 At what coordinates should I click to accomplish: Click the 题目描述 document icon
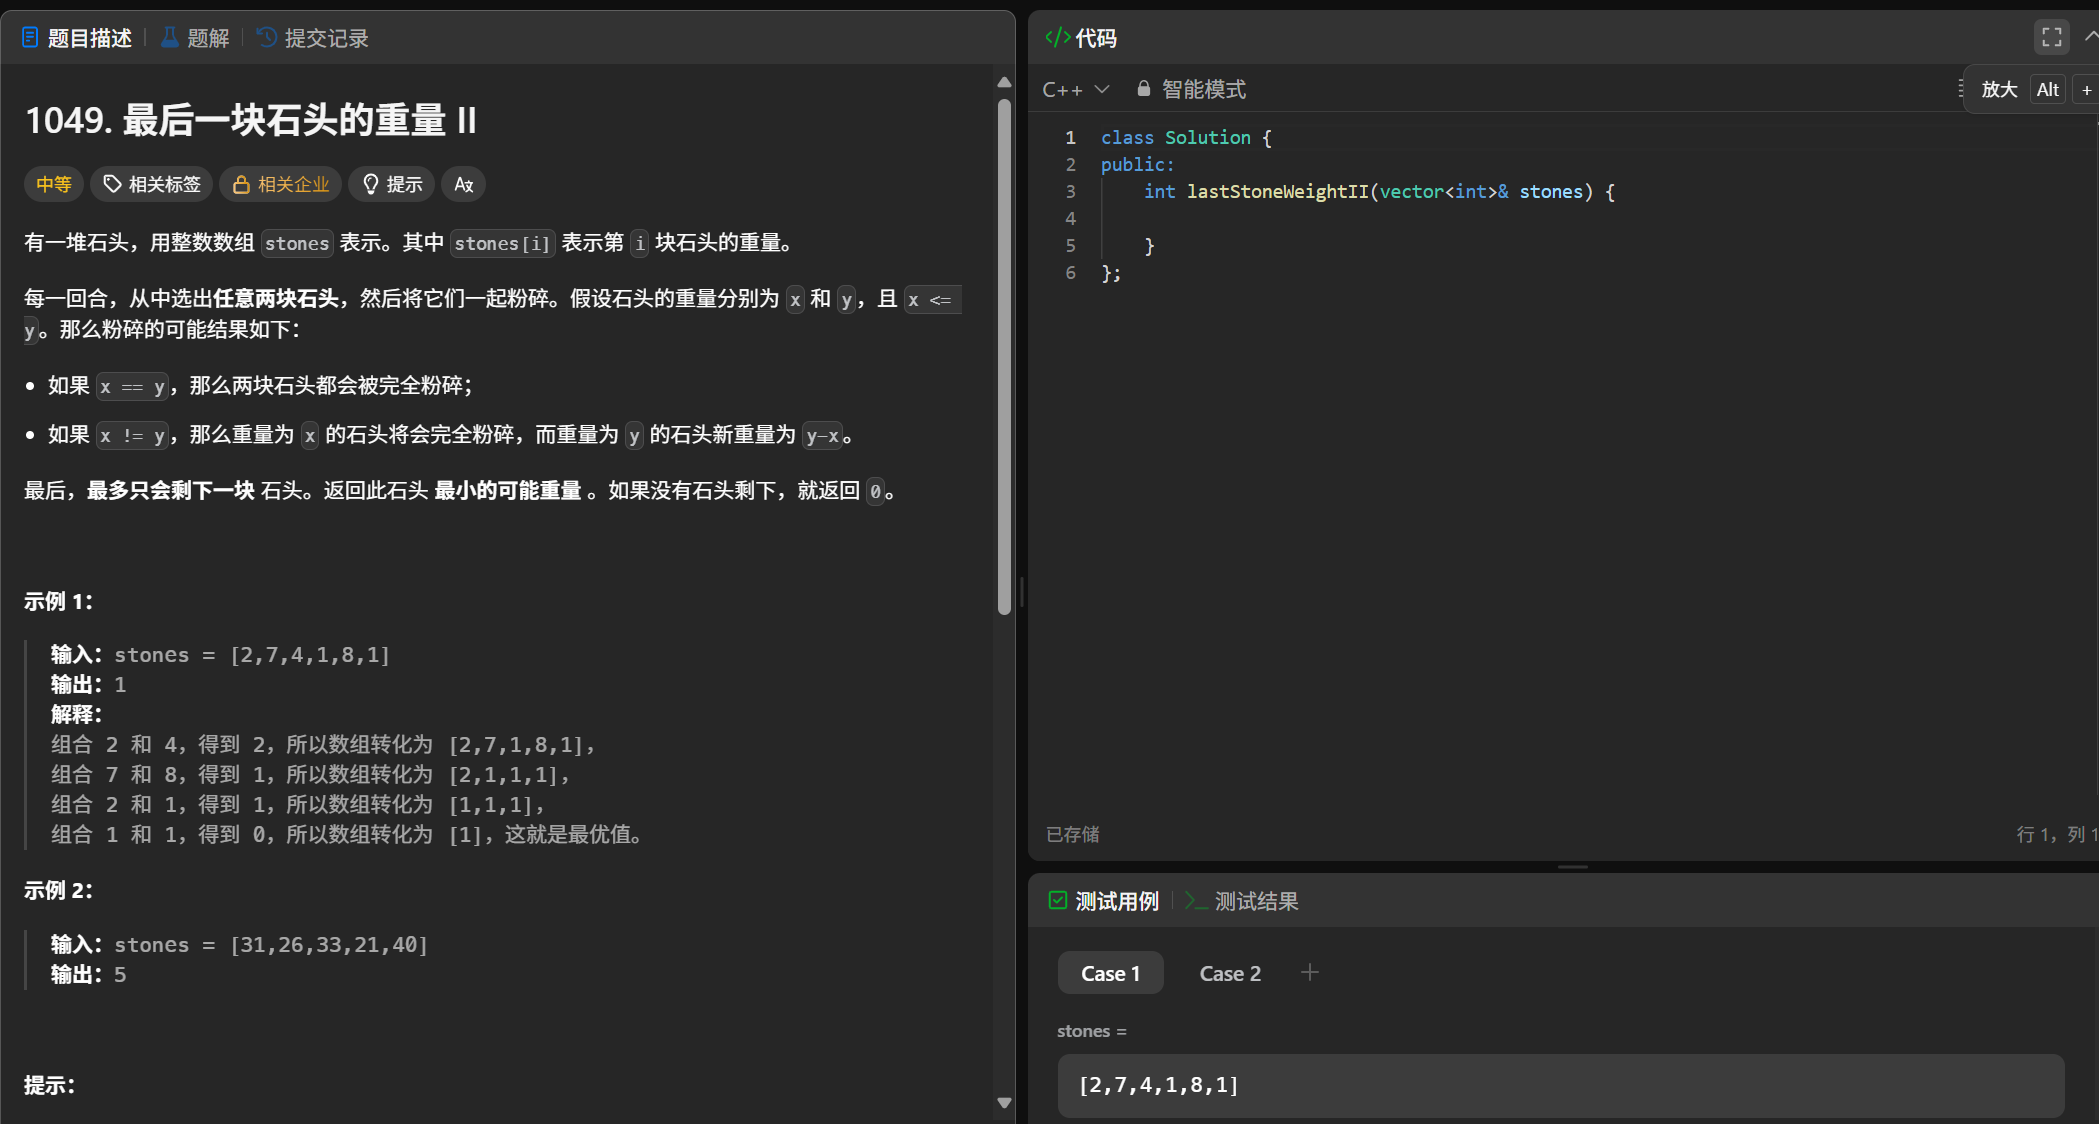tap(30, 38)
